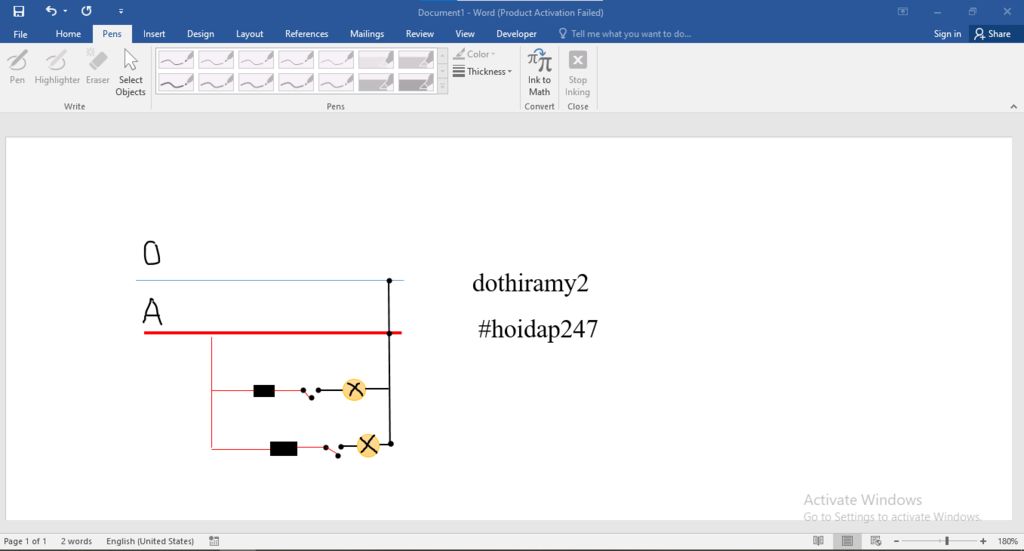
Task: Pick fifth pen style in top row
Action: [336, 60]
